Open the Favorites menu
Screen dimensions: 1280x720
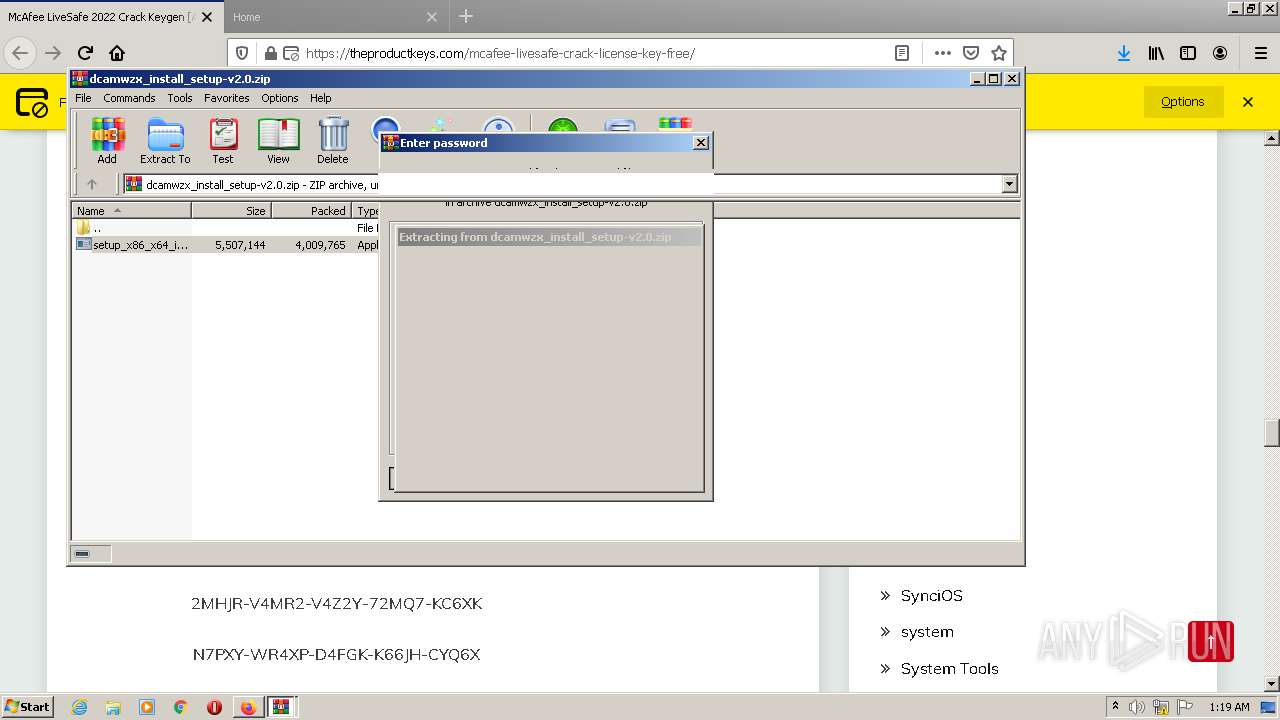point(227,98)
